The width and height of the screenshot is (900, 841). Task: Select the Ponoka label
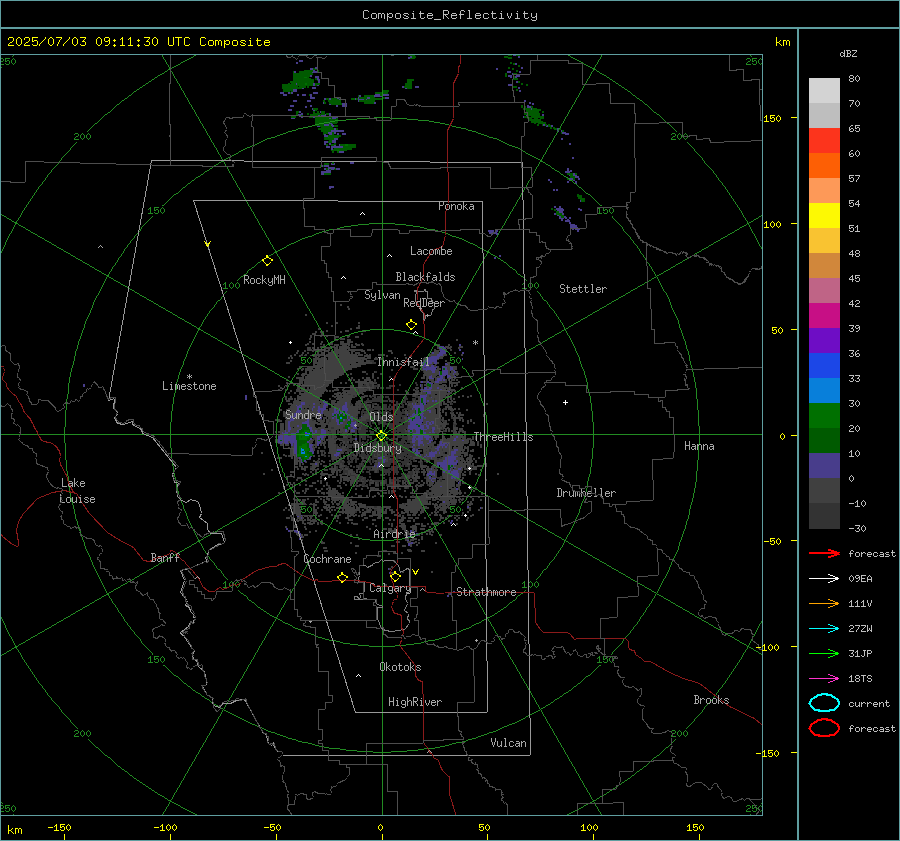click(x=456, y=207)
